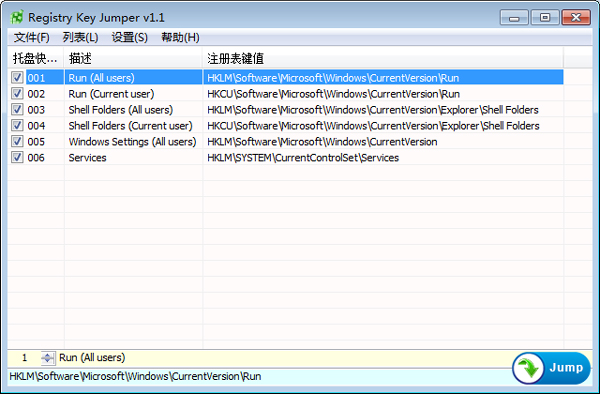Click HKCU ...CurrentVersion\Run key value
The image size is (600, 394).
coord(333,94)
